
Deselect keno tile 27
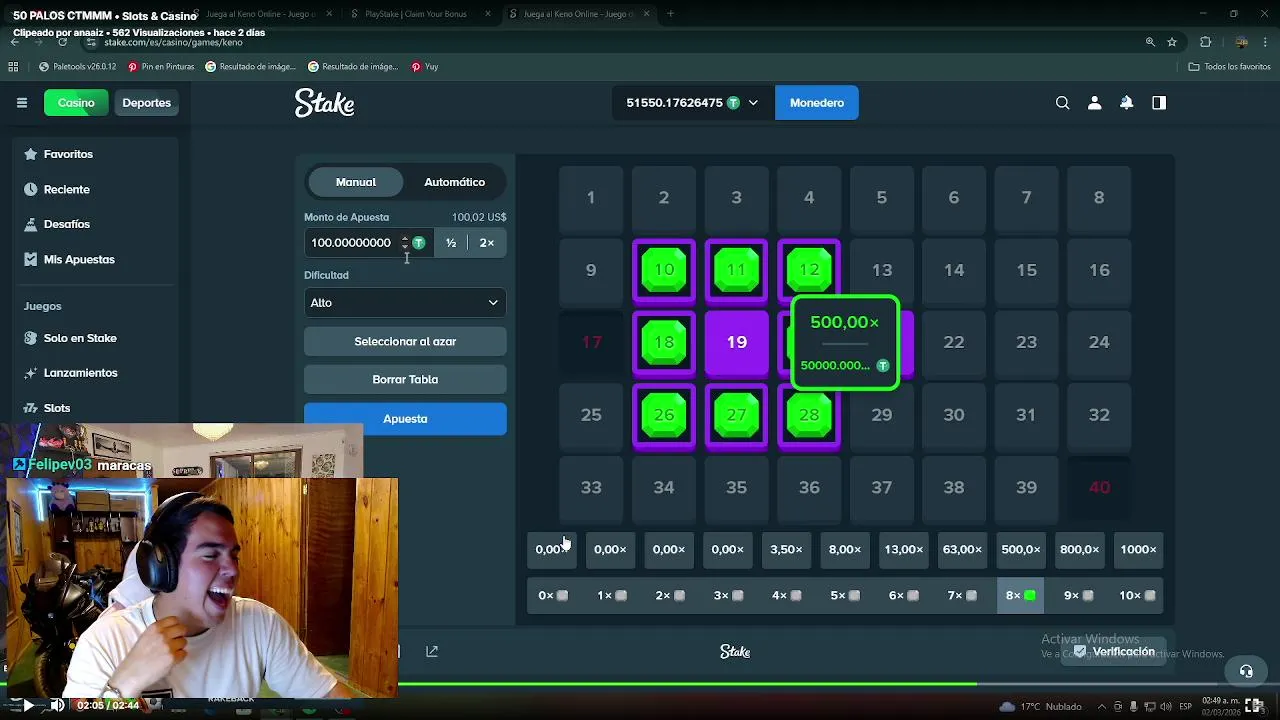pyautogui.click(x=736, y=415)
